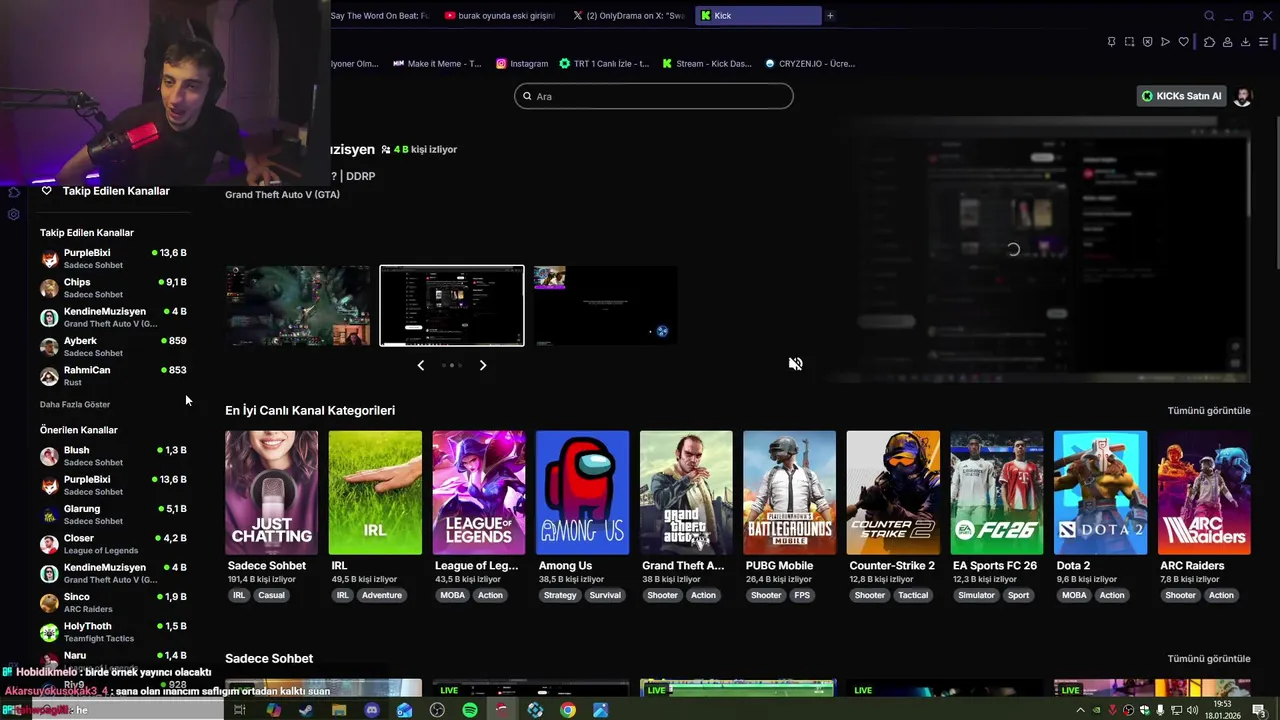This screenshot has width=1280, height=720.
Task: Open the Grand Theft Auto V (GTA) link
Action: (282, 195)
